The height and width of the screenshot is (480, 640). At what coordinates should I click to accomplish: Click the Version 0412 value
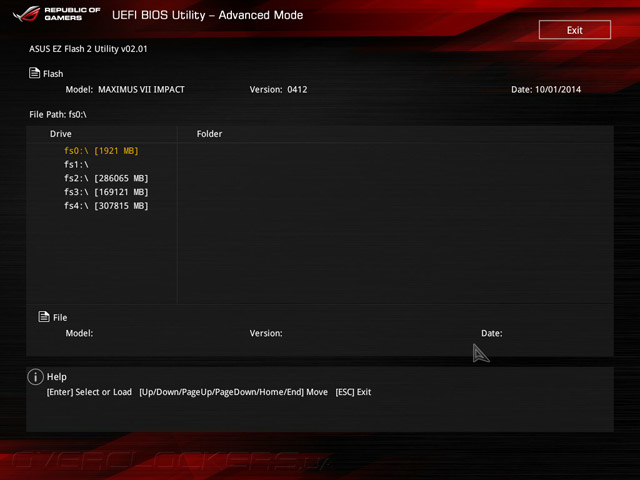tap(297, 89)
